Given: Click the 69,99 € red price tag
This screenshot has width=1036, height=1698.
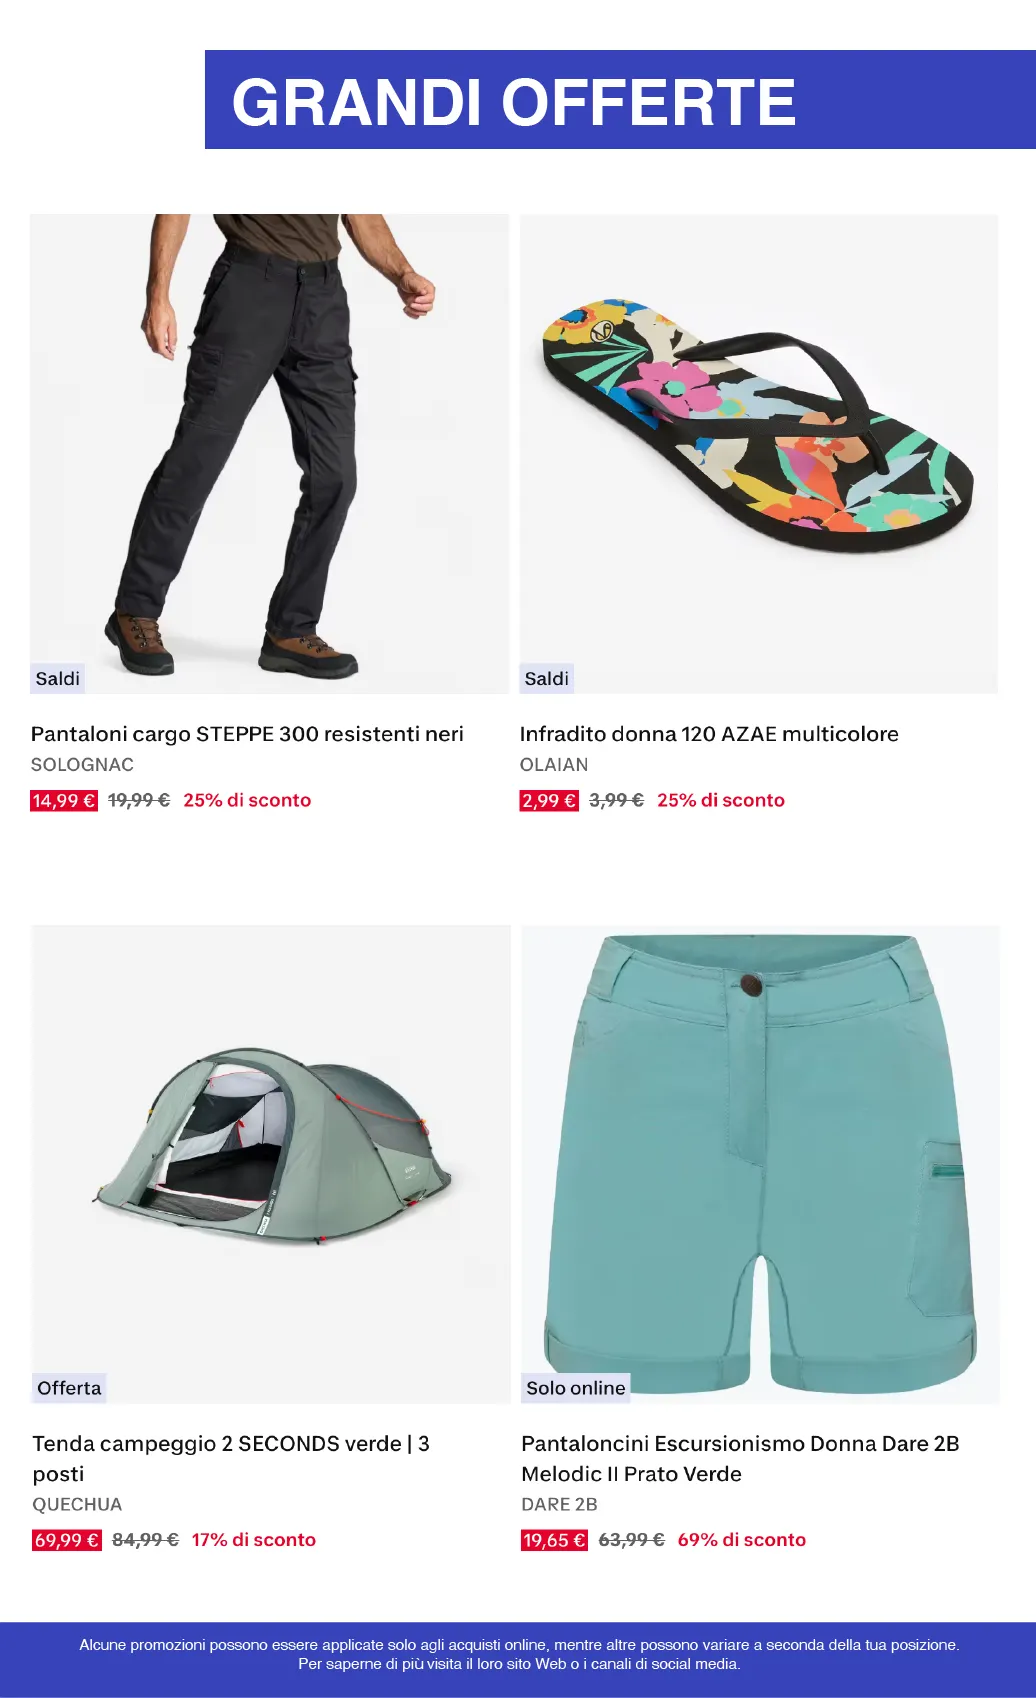Looking at the screenshot, I should pyautogui.click(x=67, y=1540).
